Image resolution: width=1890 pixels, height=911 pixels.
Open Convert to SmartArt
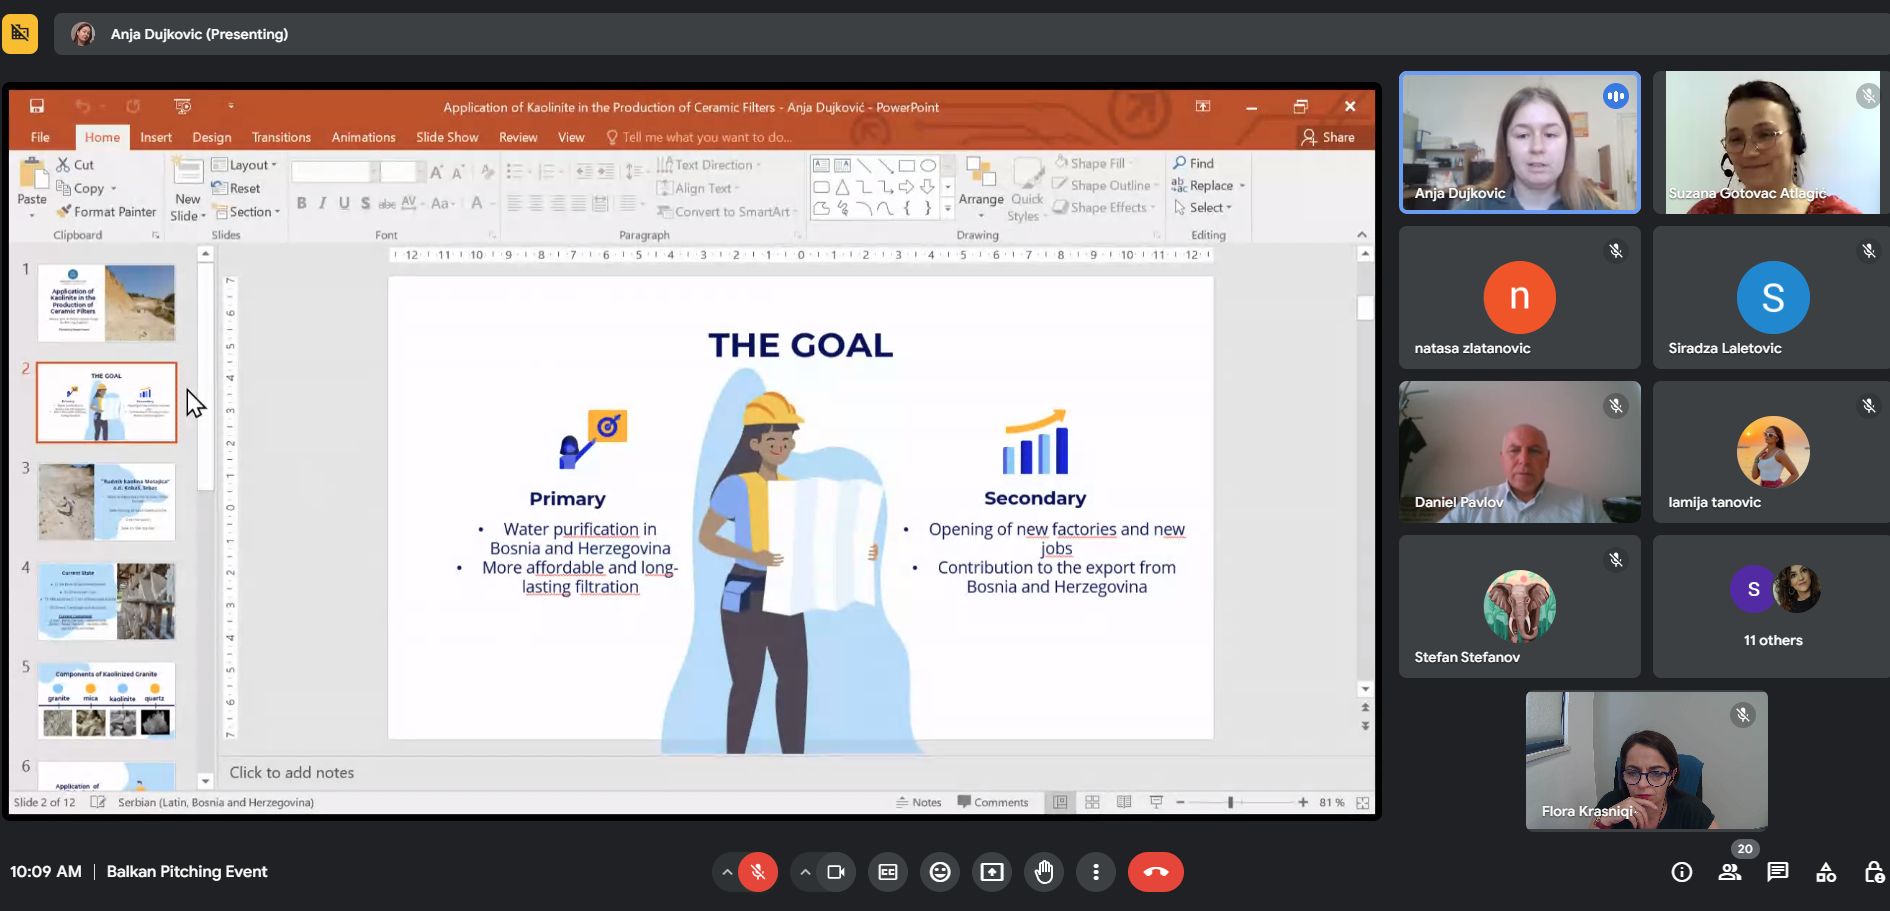pyautogui.click(x=725, y=212)
